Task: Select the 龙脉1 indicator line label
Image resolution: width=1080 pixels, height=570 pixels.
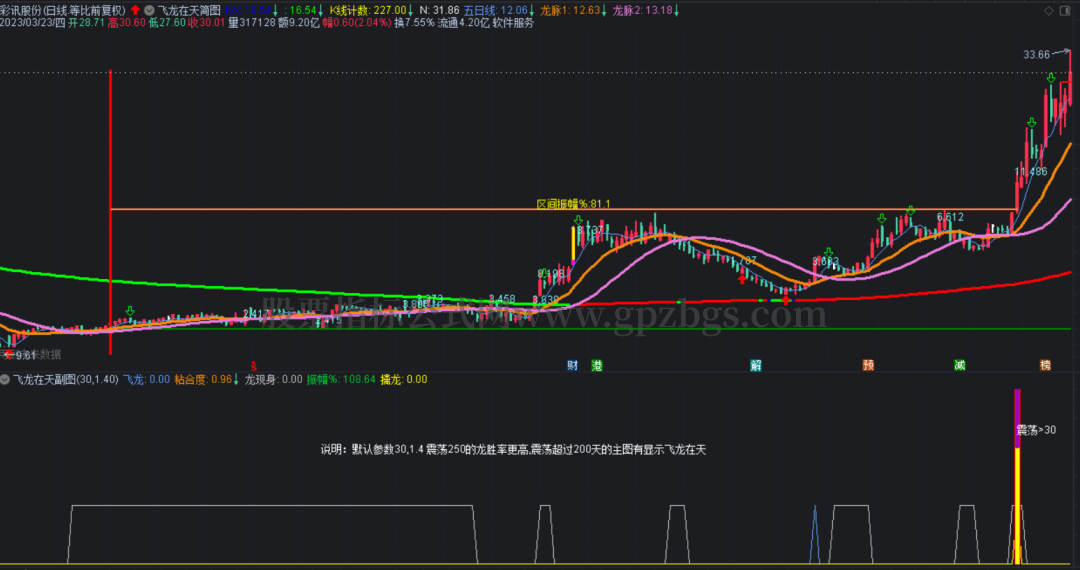Action: [x=568, y=10]
